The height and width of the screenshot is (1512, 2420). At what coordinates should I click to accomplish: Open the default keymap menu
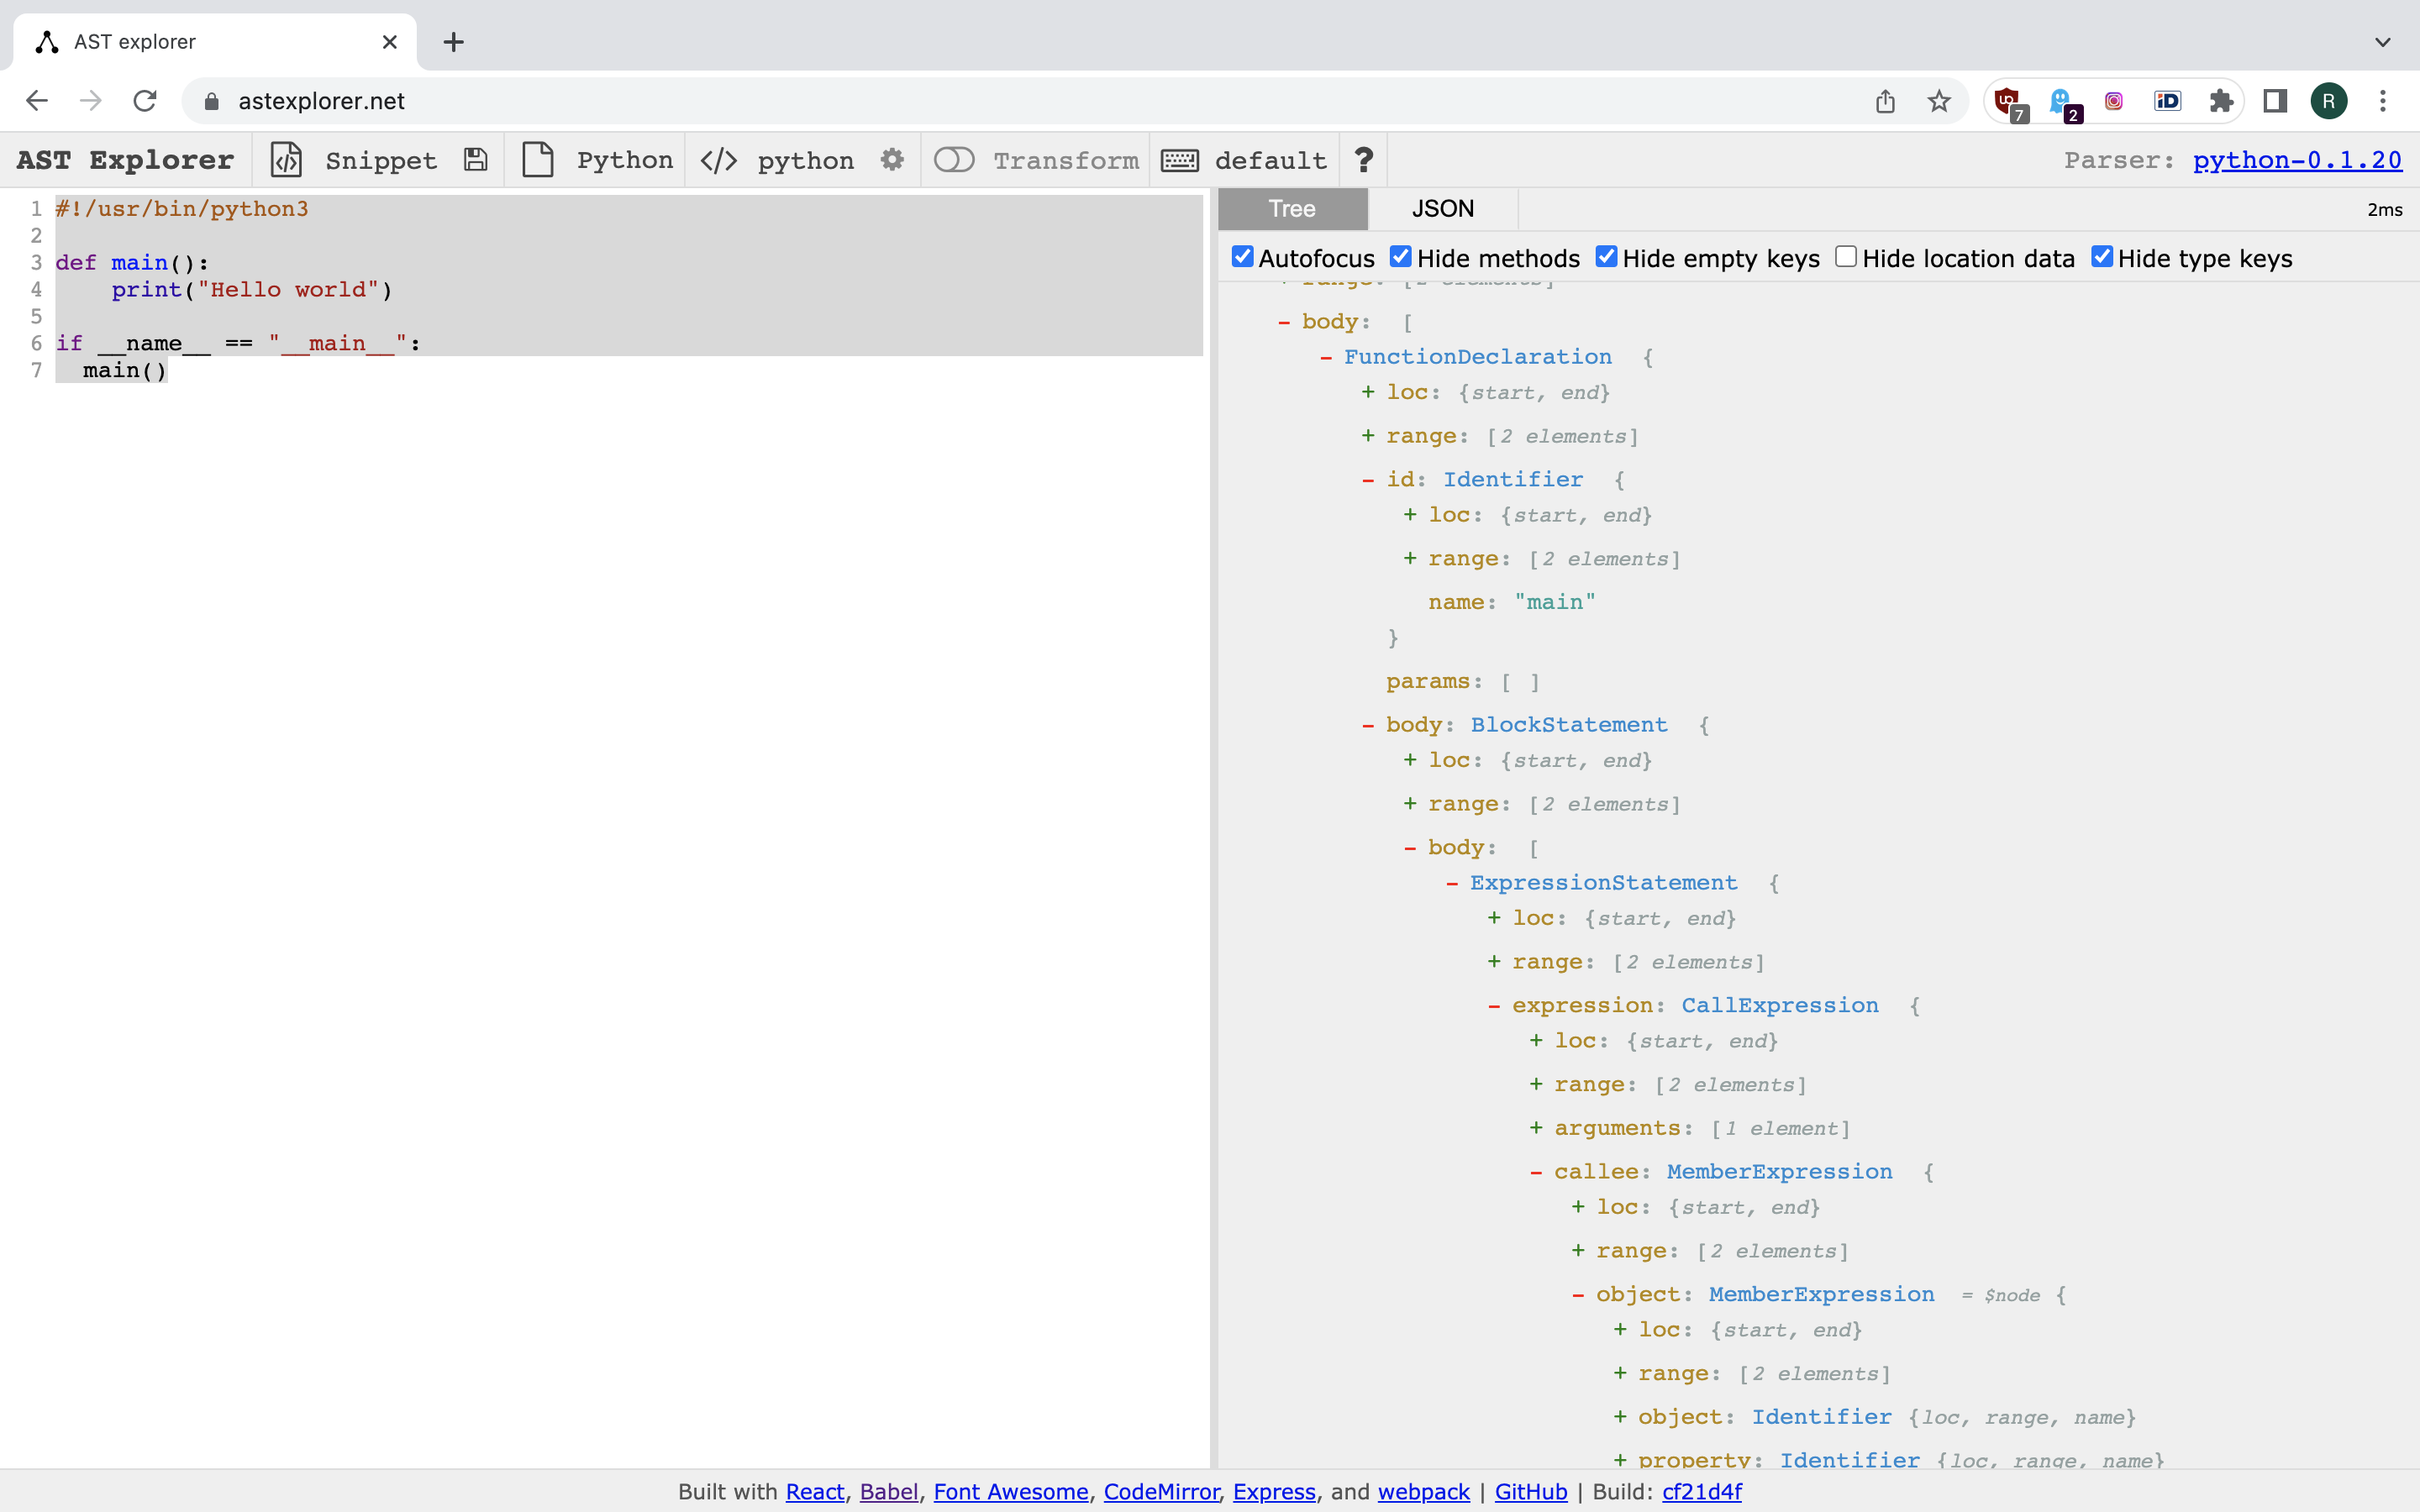coord(1271,160)
